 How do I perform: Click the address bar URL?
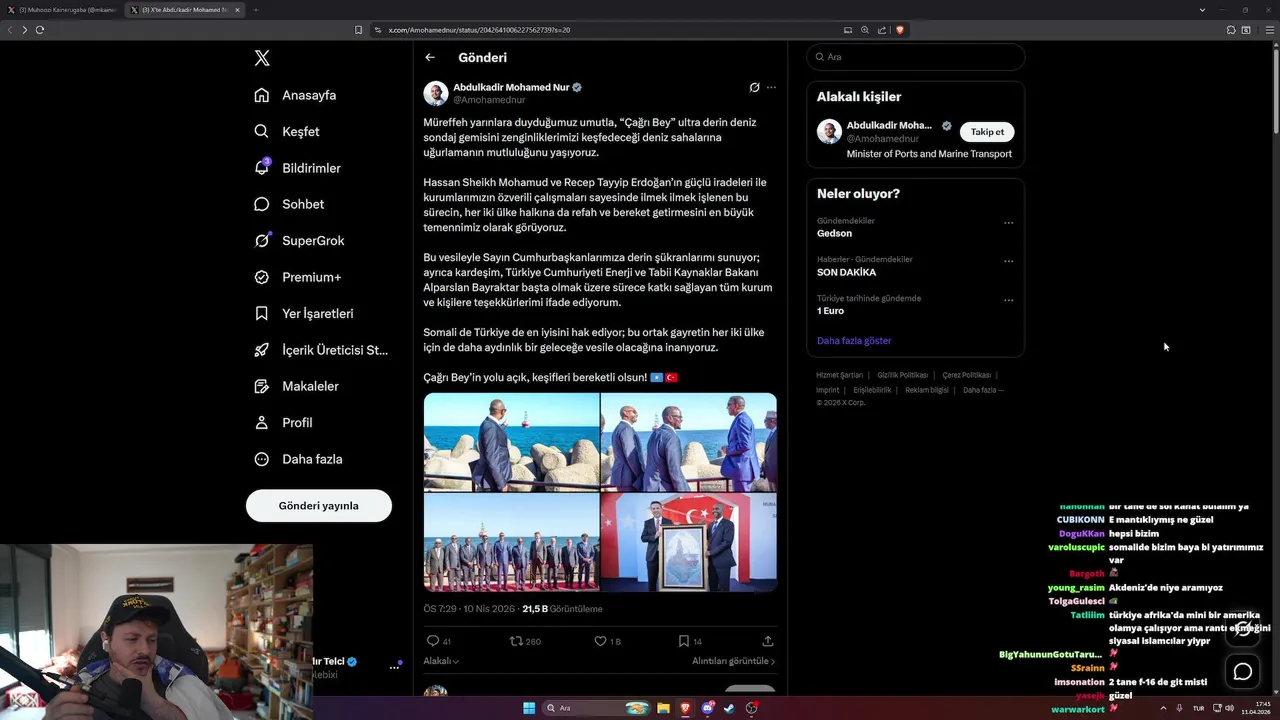[x=479, y=30]
